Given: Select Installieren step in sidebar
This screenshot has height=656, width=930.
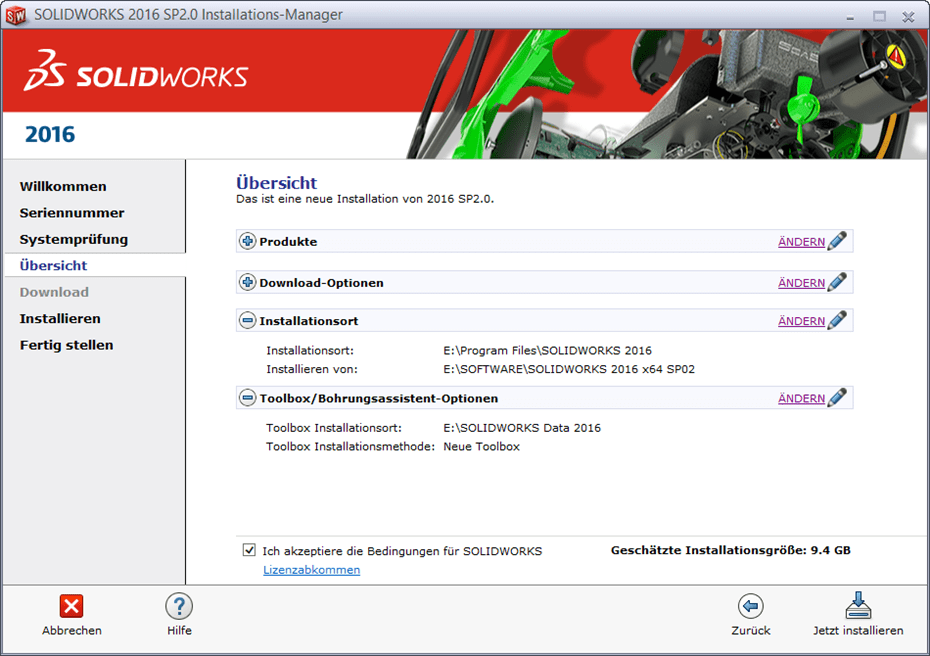Looking at the screenshot, I should click(x=60, y=319).
